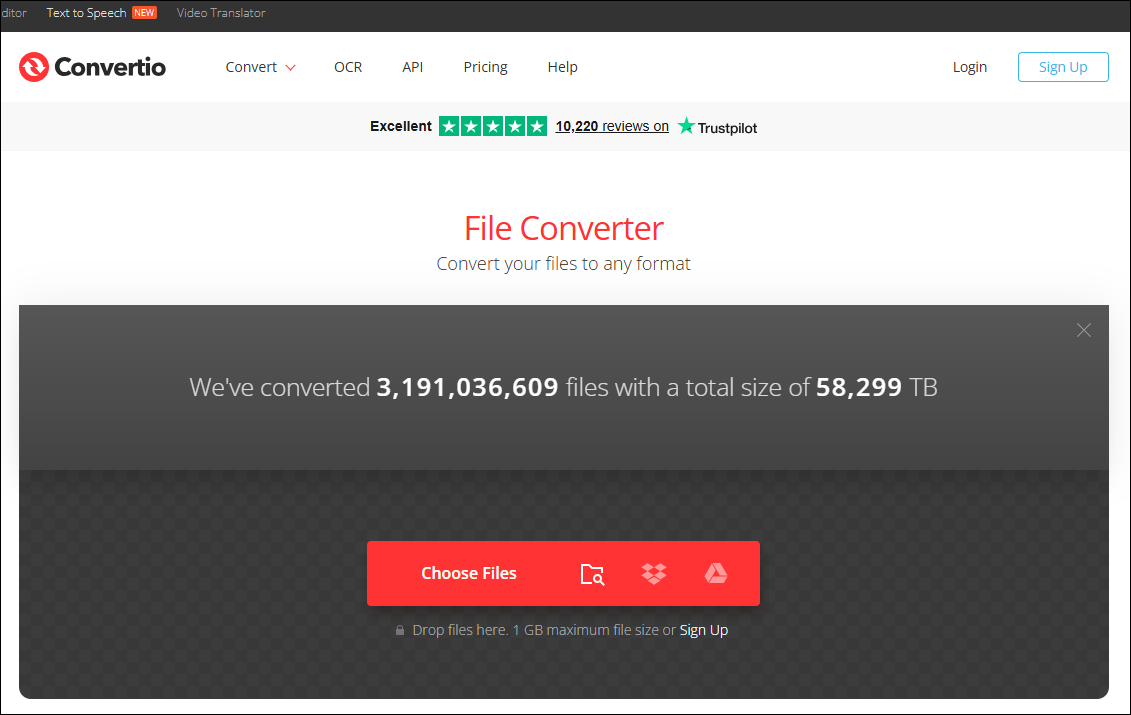Click Sign Up link below drop area
1131x715 pixels.
pyautogui.click(x=704, y=630)
